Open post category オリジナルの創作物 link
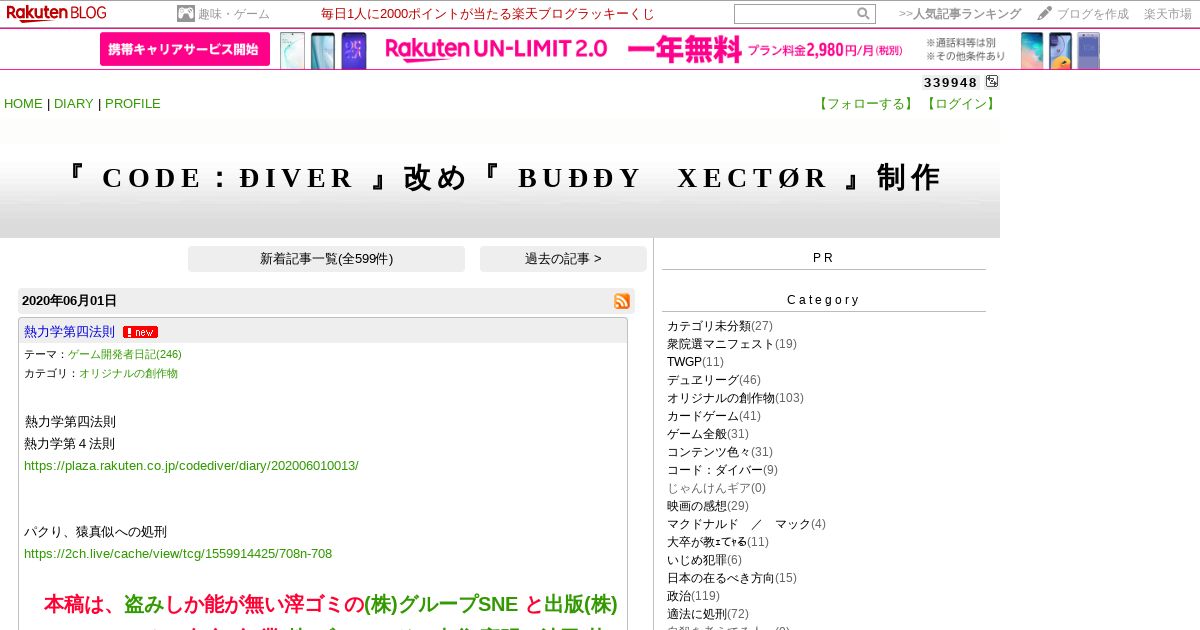The height and width of the screenshot is (630, 1200). [128, 373]
